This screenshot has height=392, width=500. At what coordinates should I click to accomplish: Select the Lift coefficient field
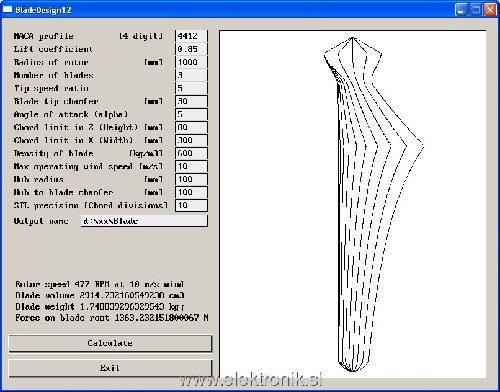pos(191,49)
